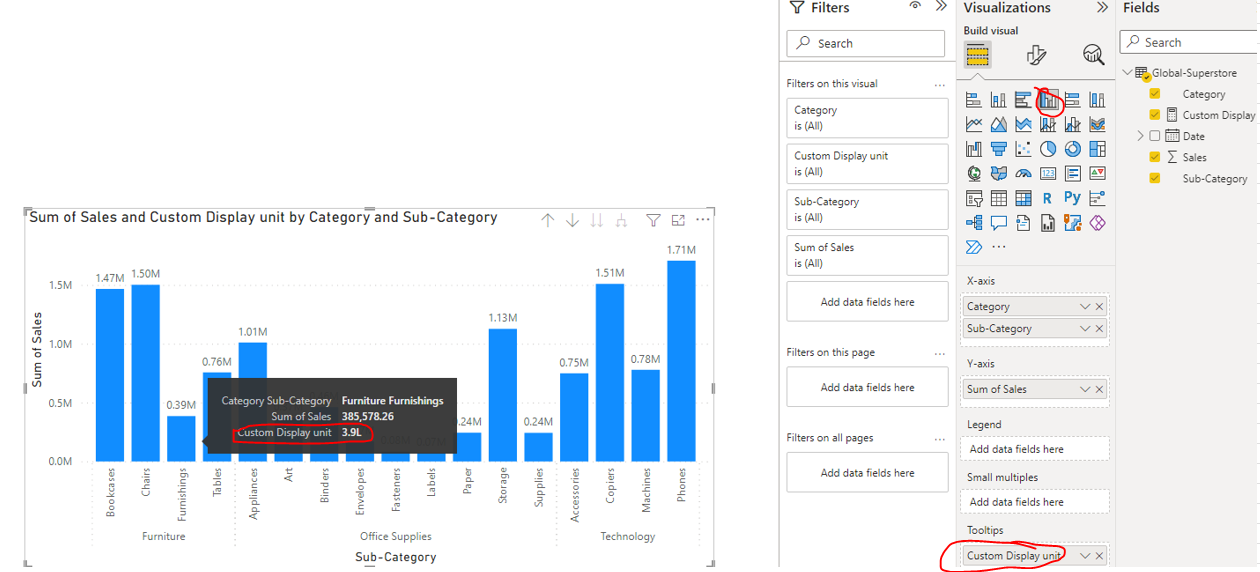Open the Category filter card
Screen dimensions: 1260x572
867,118
